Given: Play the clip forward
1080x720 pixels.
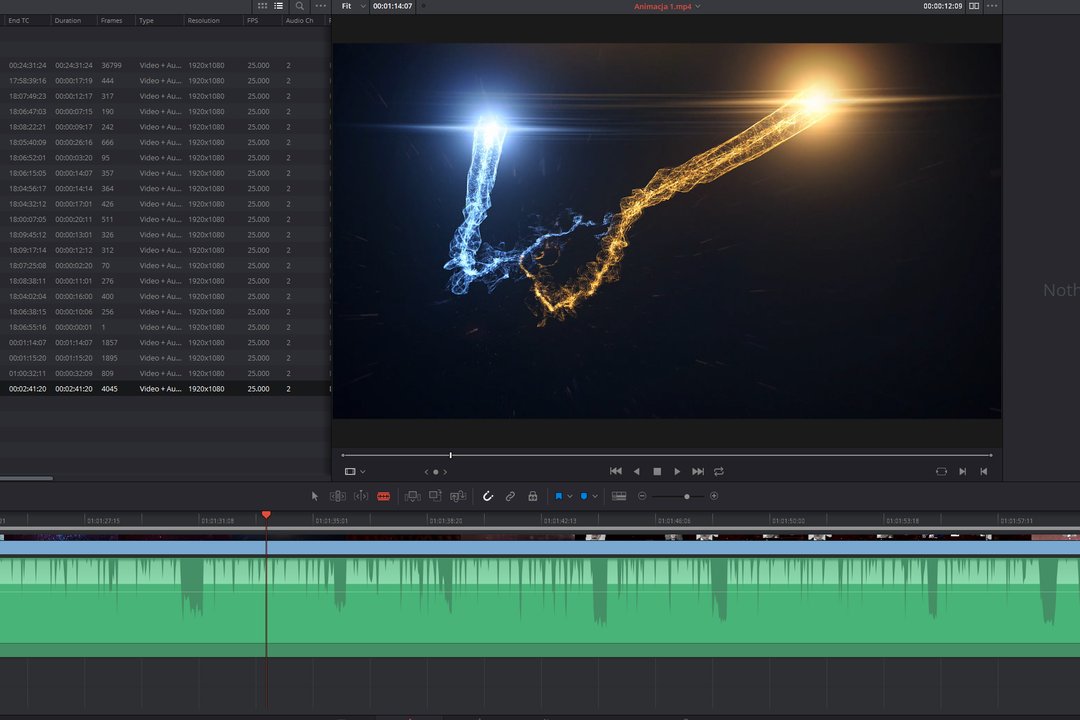Looking at the screenshot, I should (677, 471).
